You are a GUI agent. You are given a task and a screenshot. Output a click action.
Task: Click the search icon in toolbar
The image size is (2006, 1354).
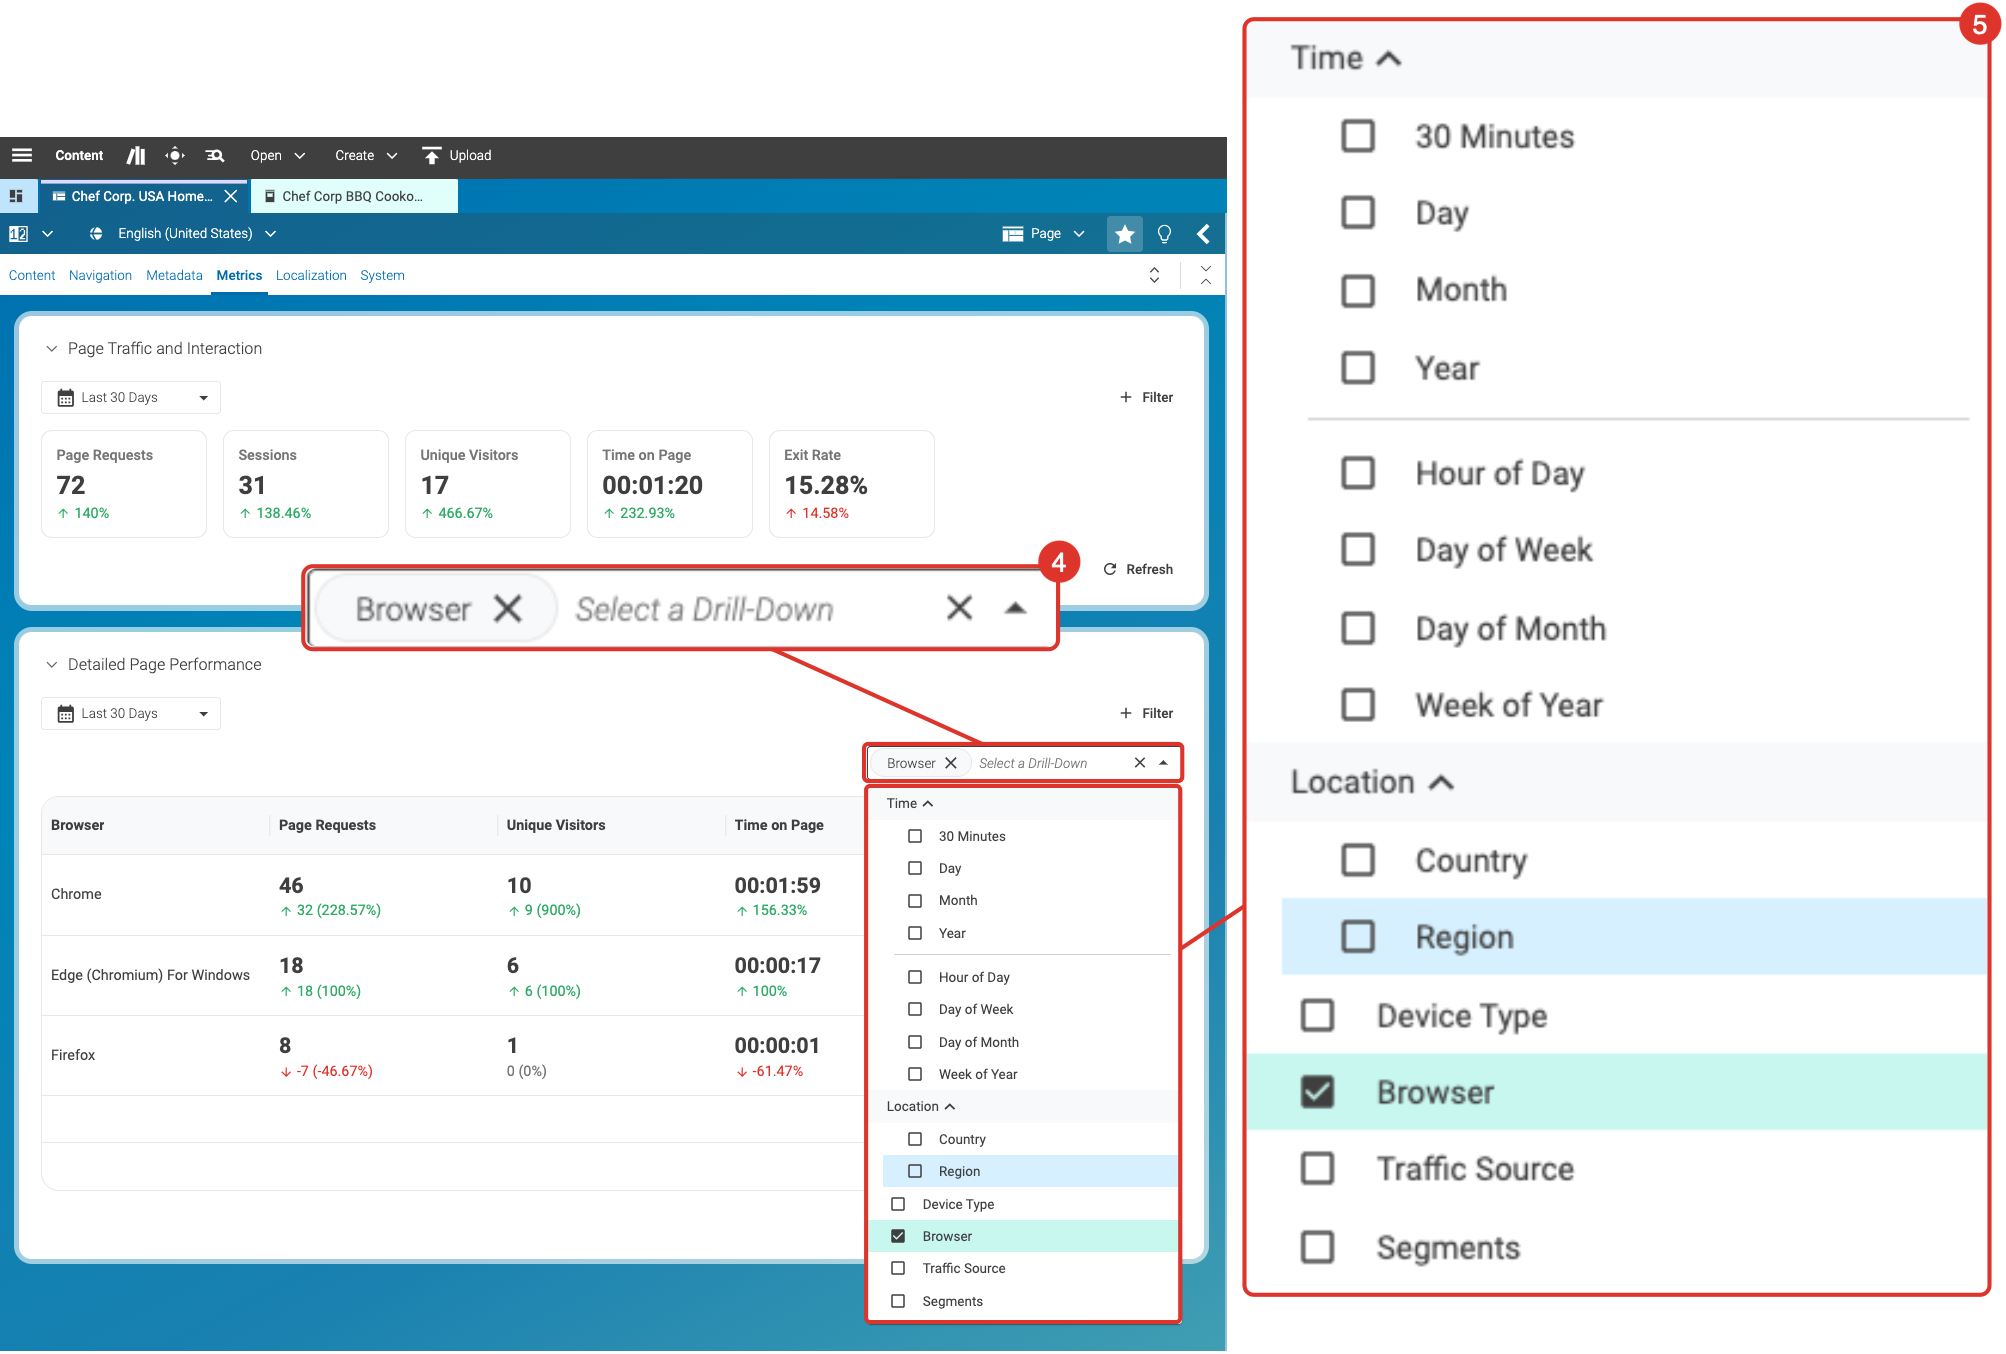click(215, 155)
